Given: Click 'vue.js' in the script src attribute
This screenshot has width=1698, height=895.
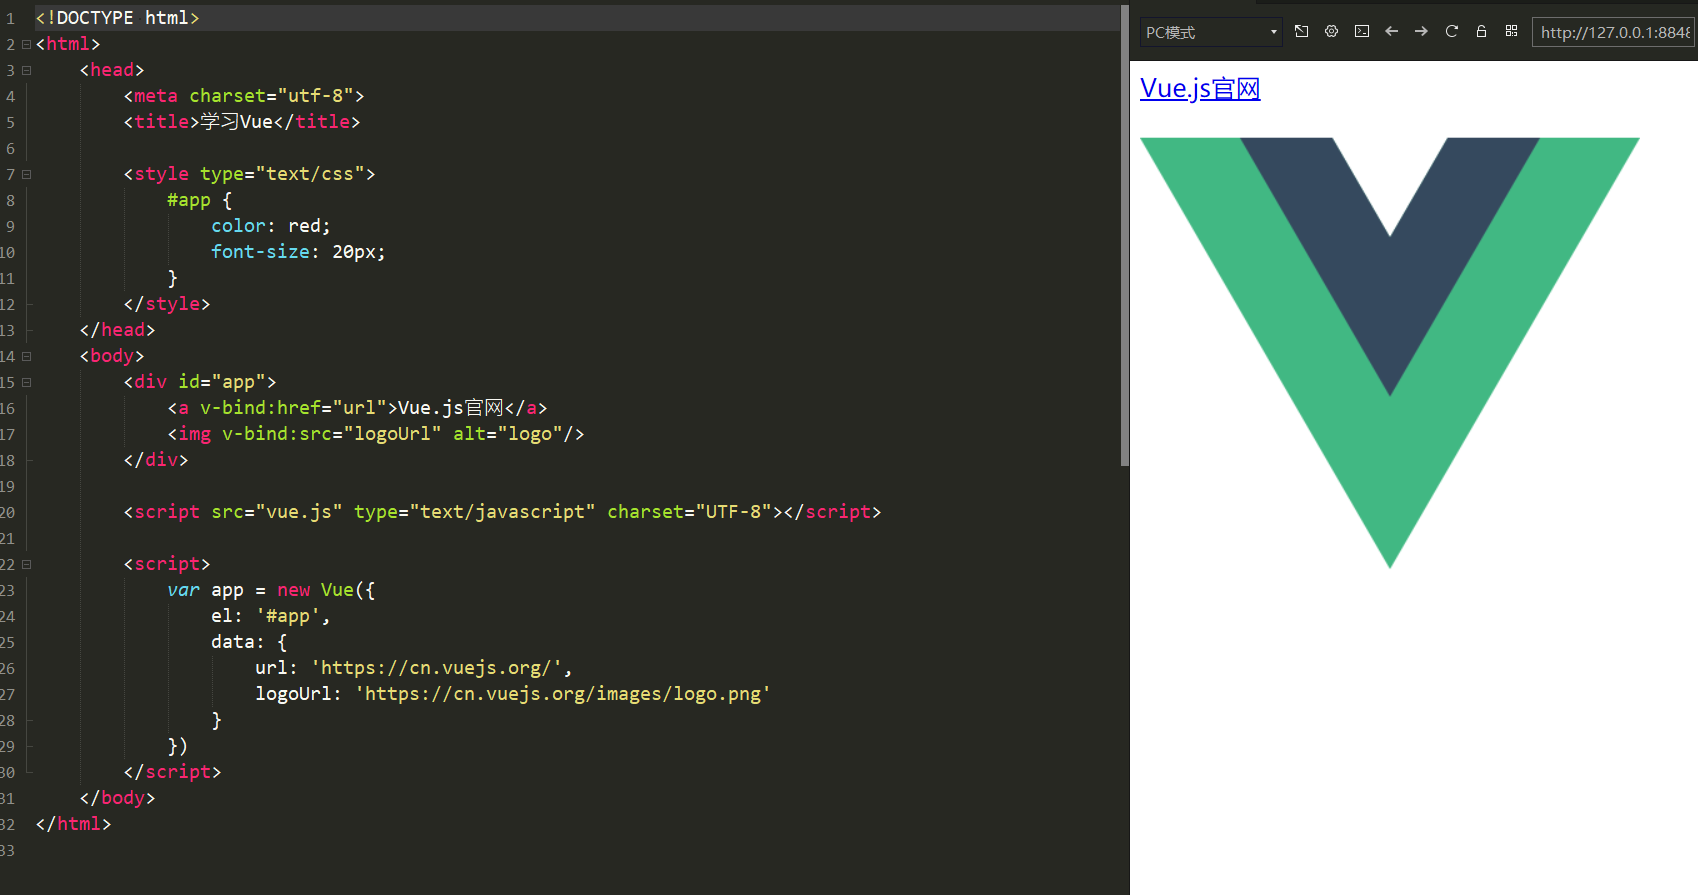Looking at the screenshot, I should (x=299, y=512).
